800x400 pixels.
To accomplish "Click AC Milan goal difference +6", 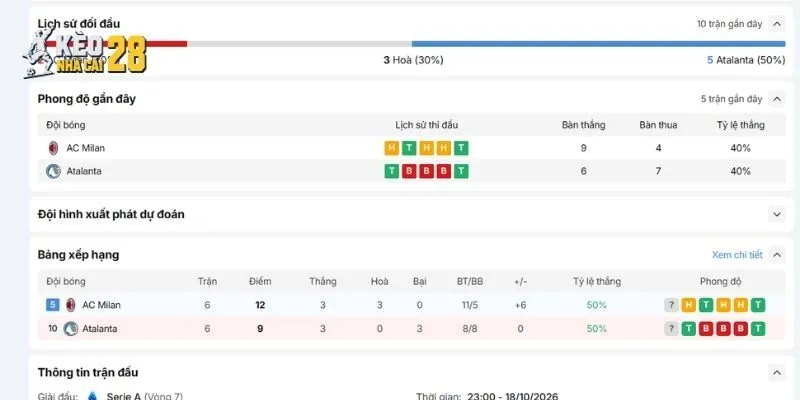I will [x=520, y=305].
